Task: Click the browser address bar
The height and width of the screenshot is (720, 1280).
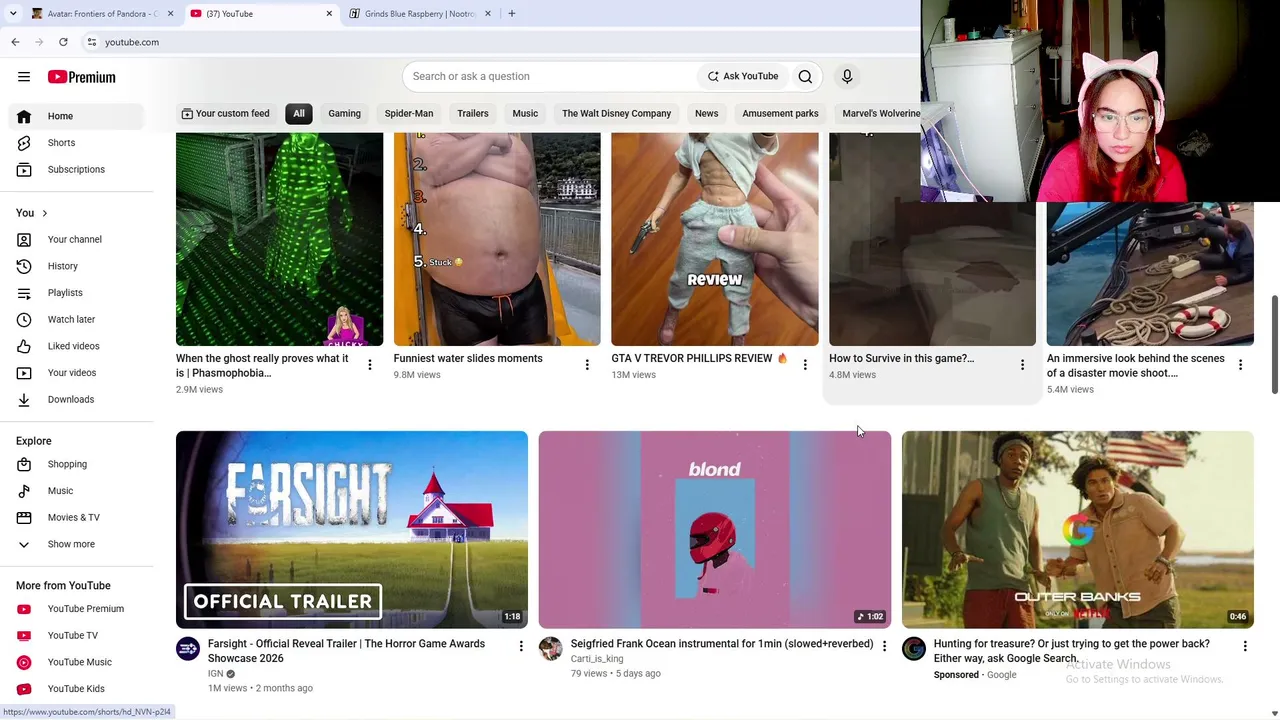Action: pos(500,42)
